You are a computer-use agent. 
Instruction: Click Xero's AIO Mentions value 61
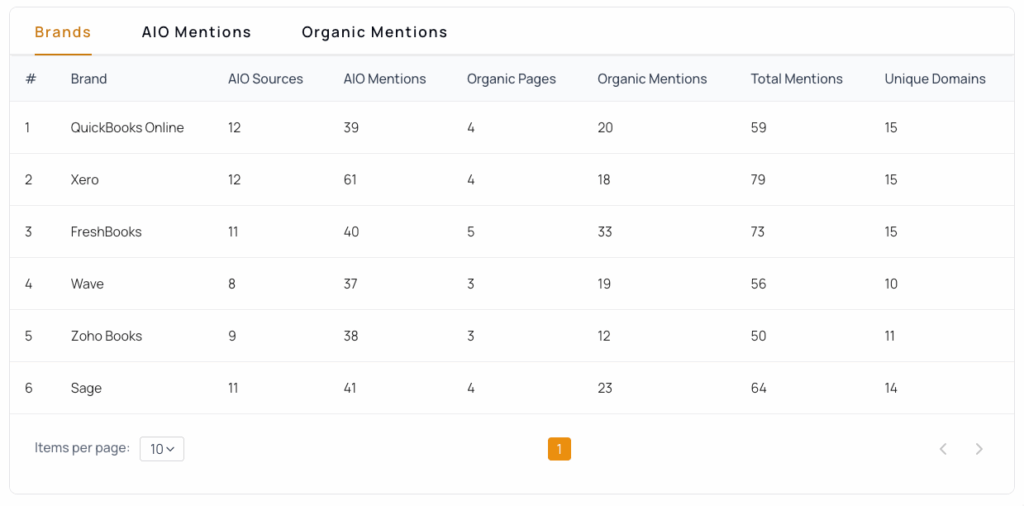coord(350,180)
